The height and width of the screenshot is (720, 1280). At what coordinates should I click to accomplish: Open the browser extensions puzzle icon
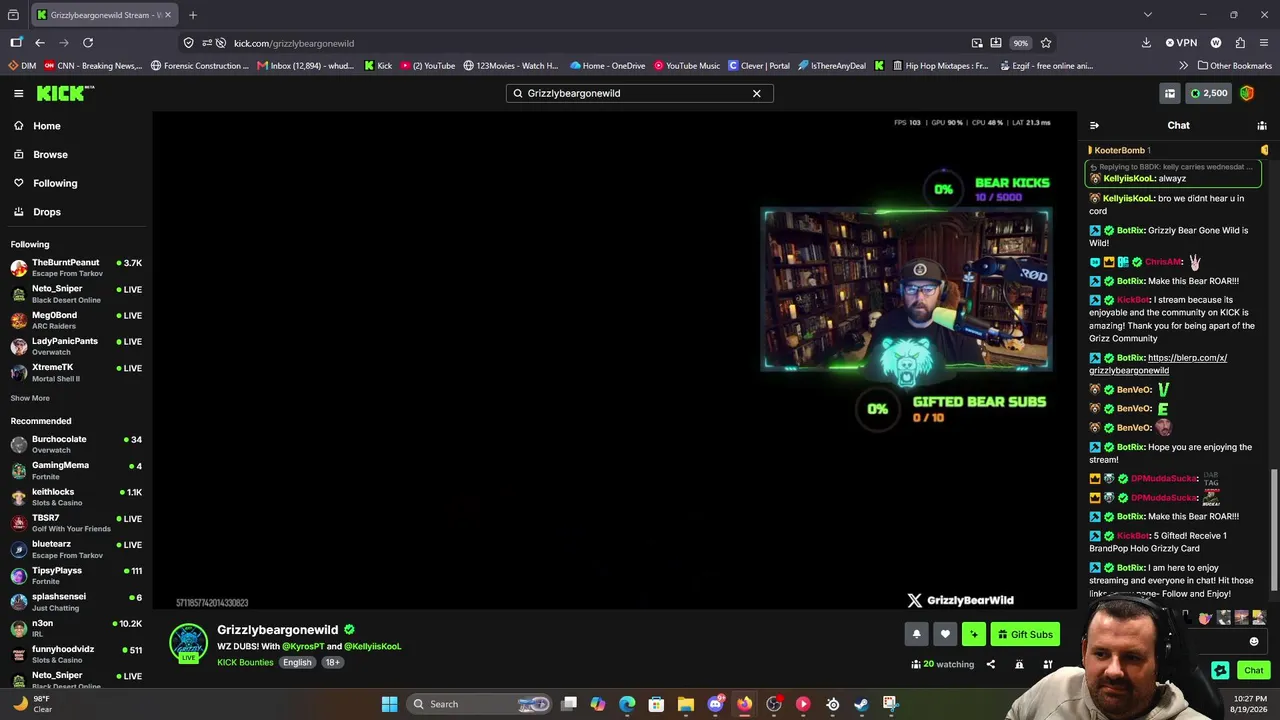(x=1240, y=43)
